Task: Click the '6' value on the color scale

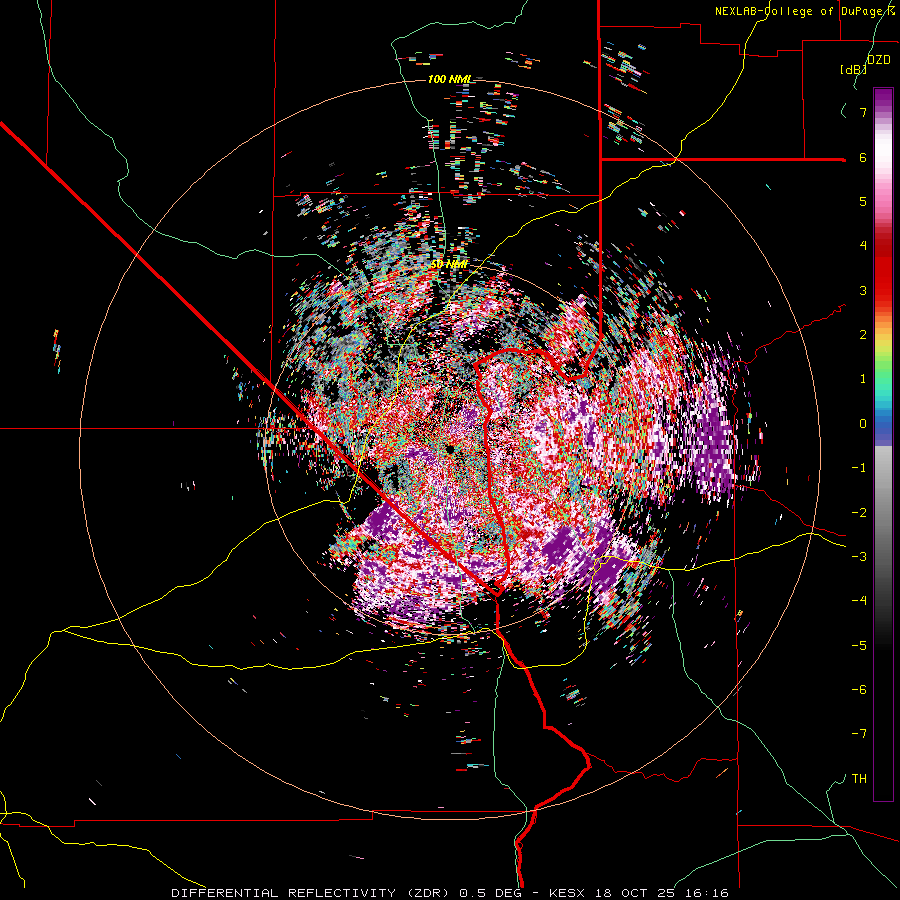Action: tap(863, 157)
